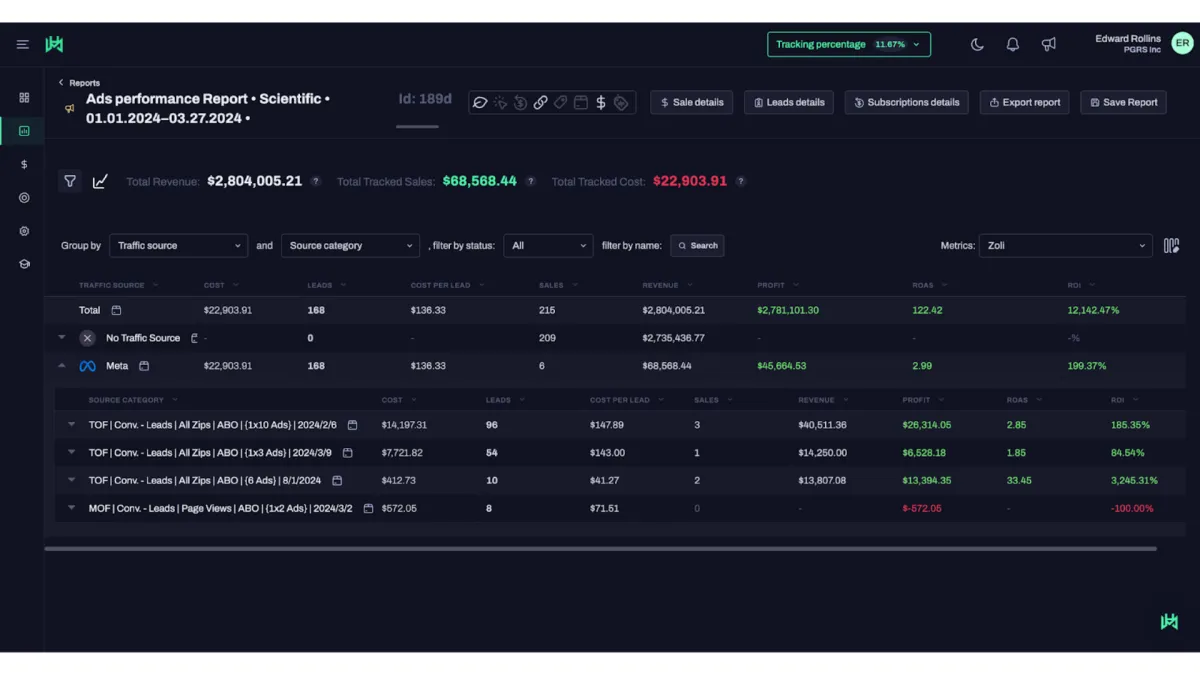This screenshot has height=675, width=1200.
Task: Open the dollar sign sidebar section
Action: pyautogui.click(x=24, y=164)
